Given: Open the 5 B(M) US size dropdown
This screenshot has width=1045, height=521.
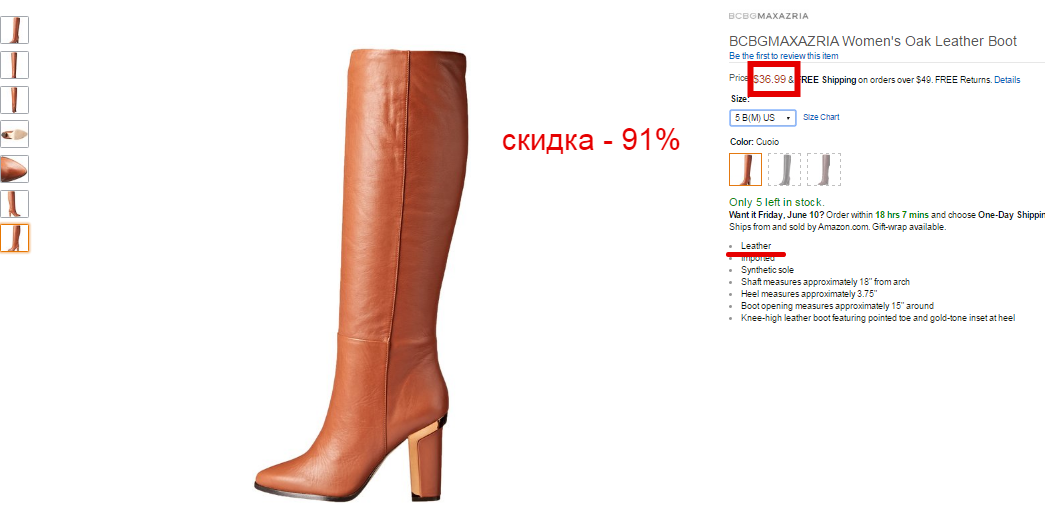Looking at the screenshot, I should pos(762,118).
